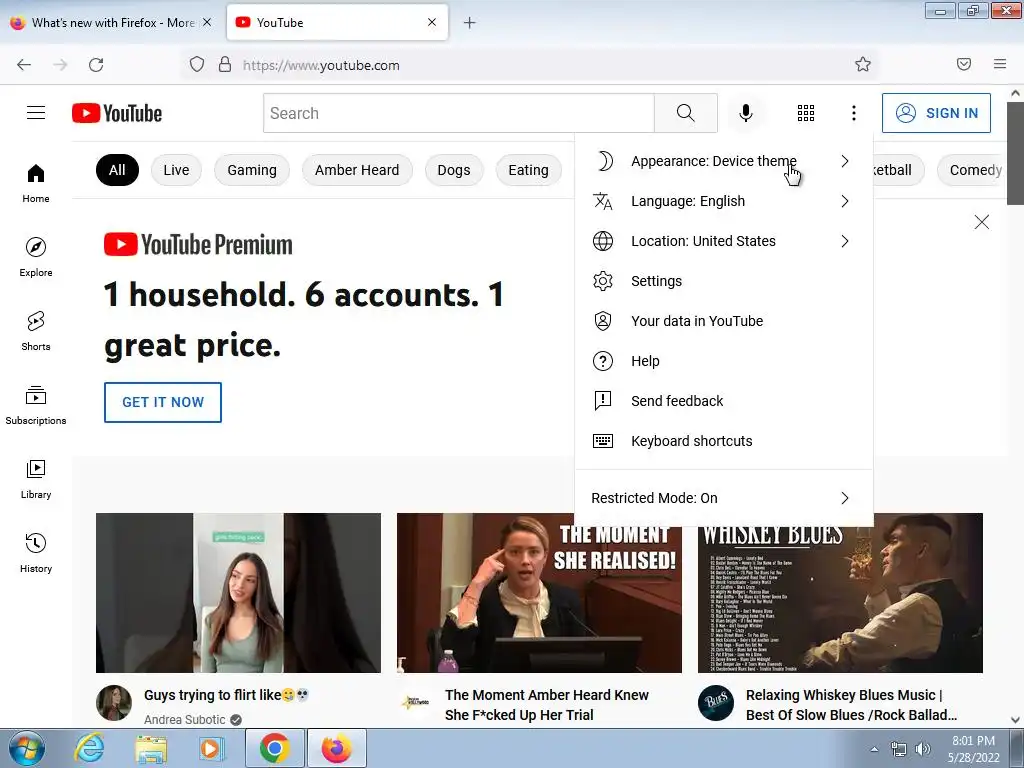This screenshot has width=1024, height=768.
Task: Click the Firefox taskbar button
Action: click(336, 748)
